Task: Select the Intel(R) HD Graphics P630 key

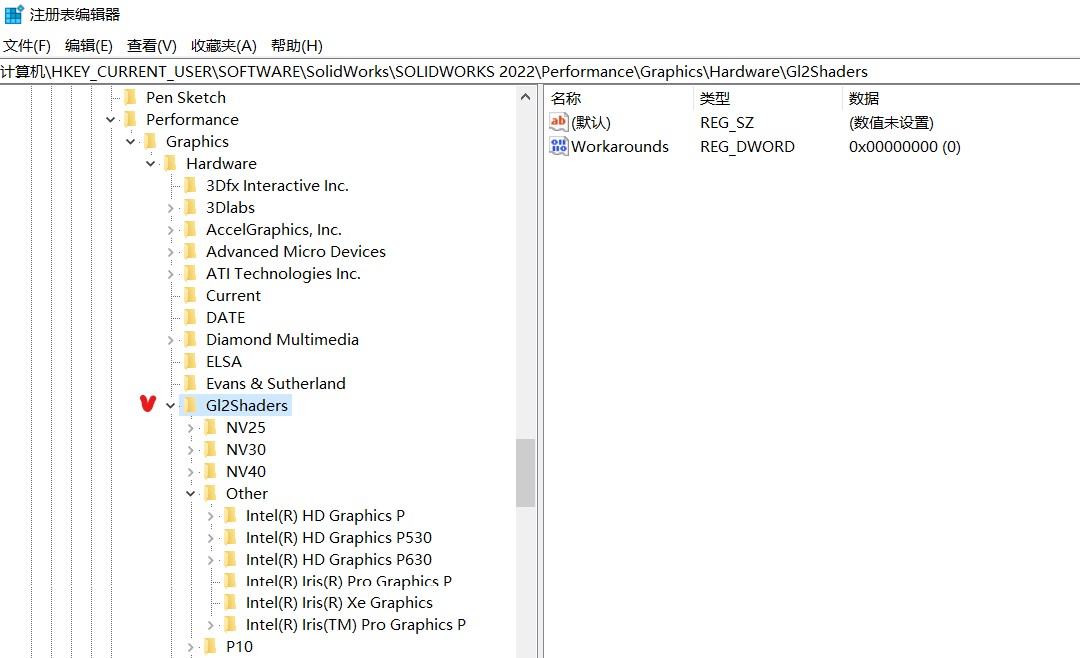Action: [339, 559]
